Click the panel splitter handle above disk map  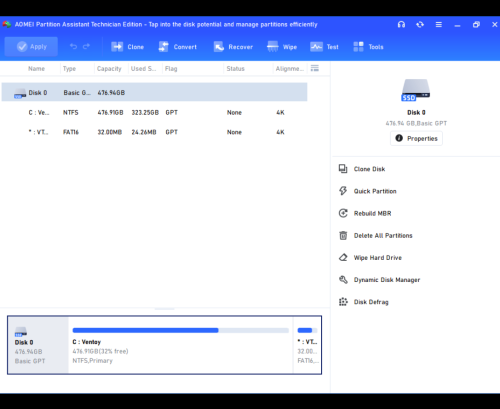tap(165, 309)
